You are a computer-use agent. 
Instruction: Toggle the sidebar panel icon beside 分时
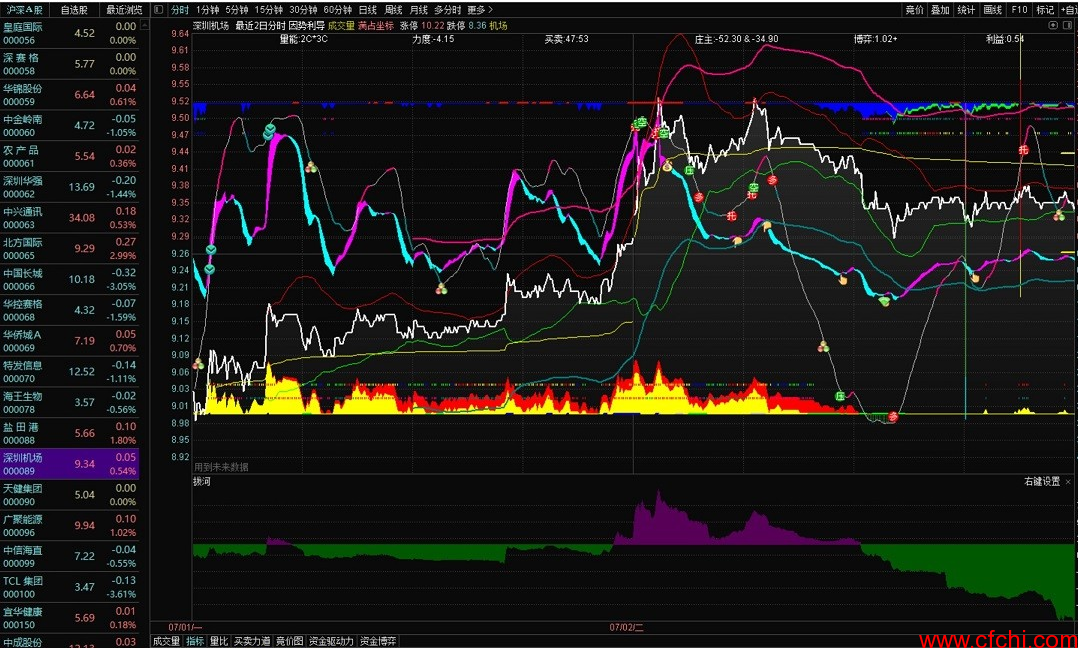coord(159,10)
